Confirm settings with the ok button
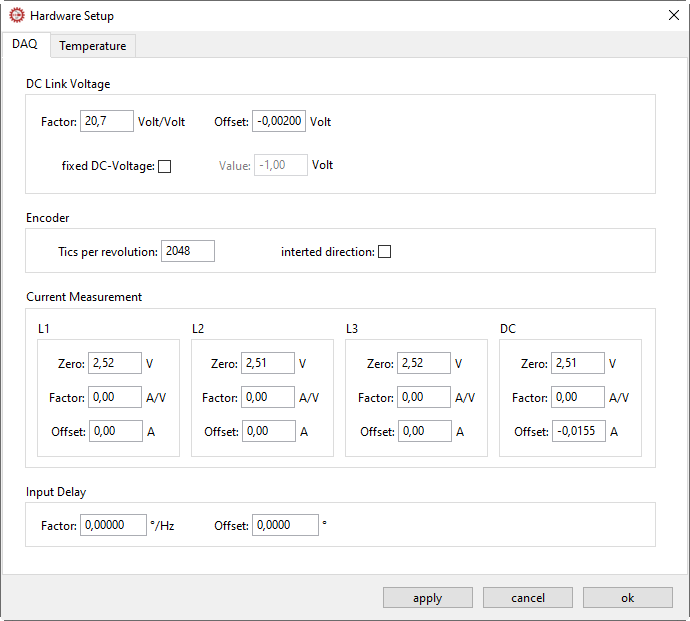 [x=628, y=598]
